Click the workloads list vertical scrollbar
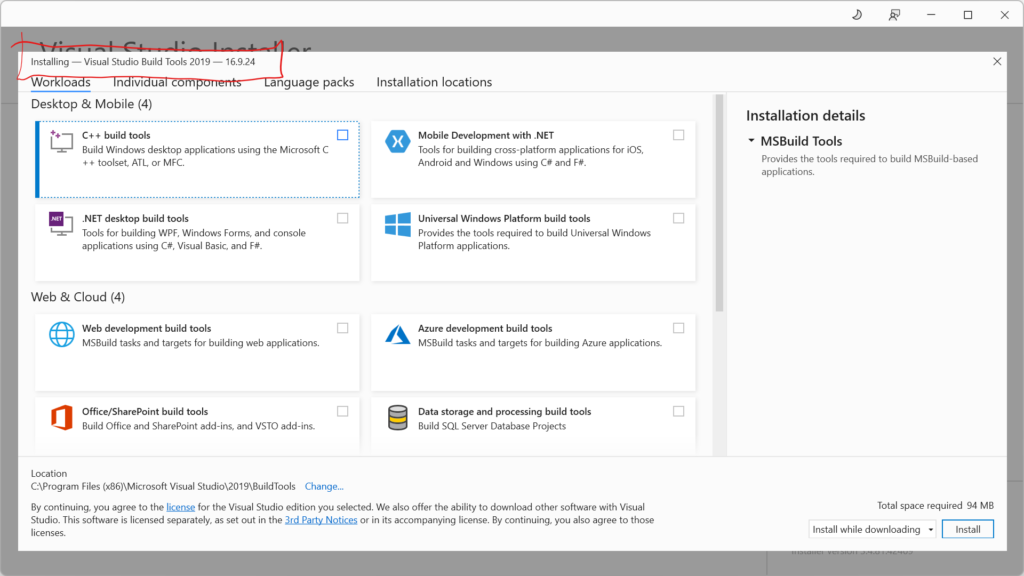Screen dimensions: 1024x576 click(x=719, y=203)
